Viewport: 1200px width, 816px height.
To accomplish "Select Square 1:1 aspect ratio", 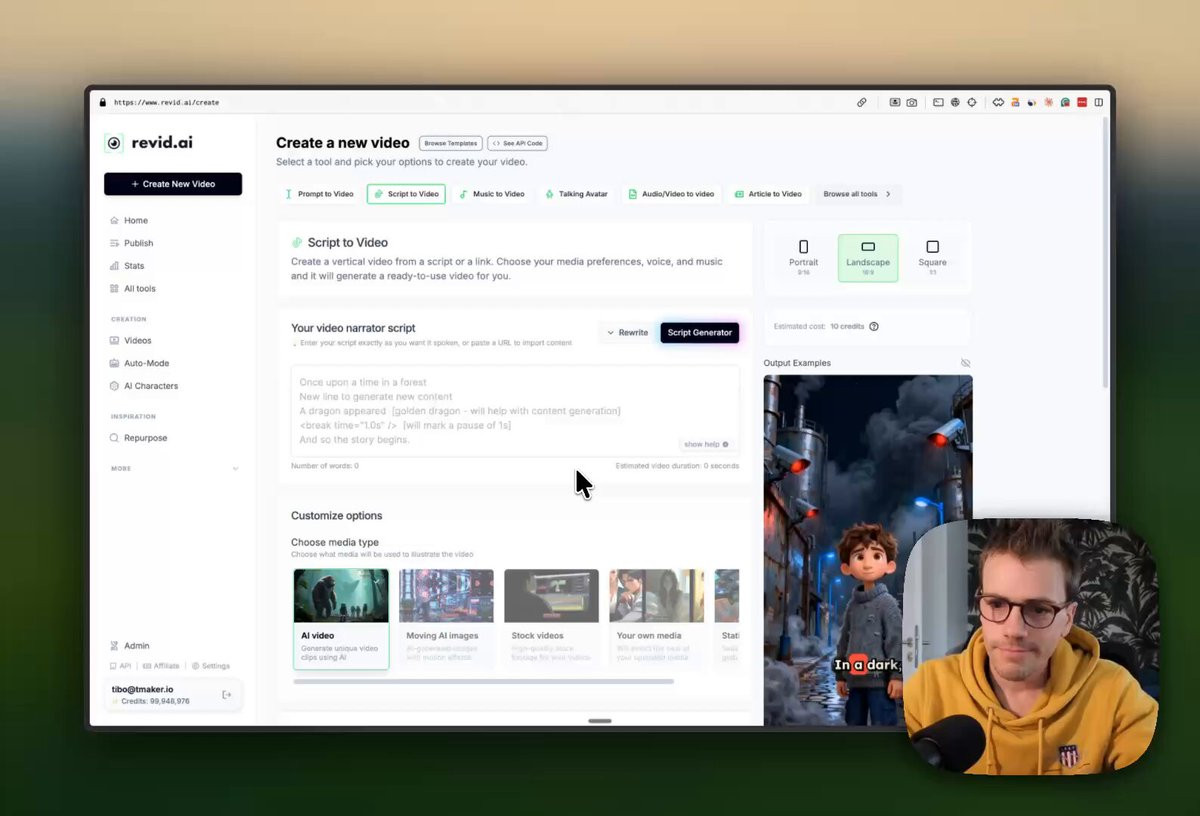I will (932, 258).
